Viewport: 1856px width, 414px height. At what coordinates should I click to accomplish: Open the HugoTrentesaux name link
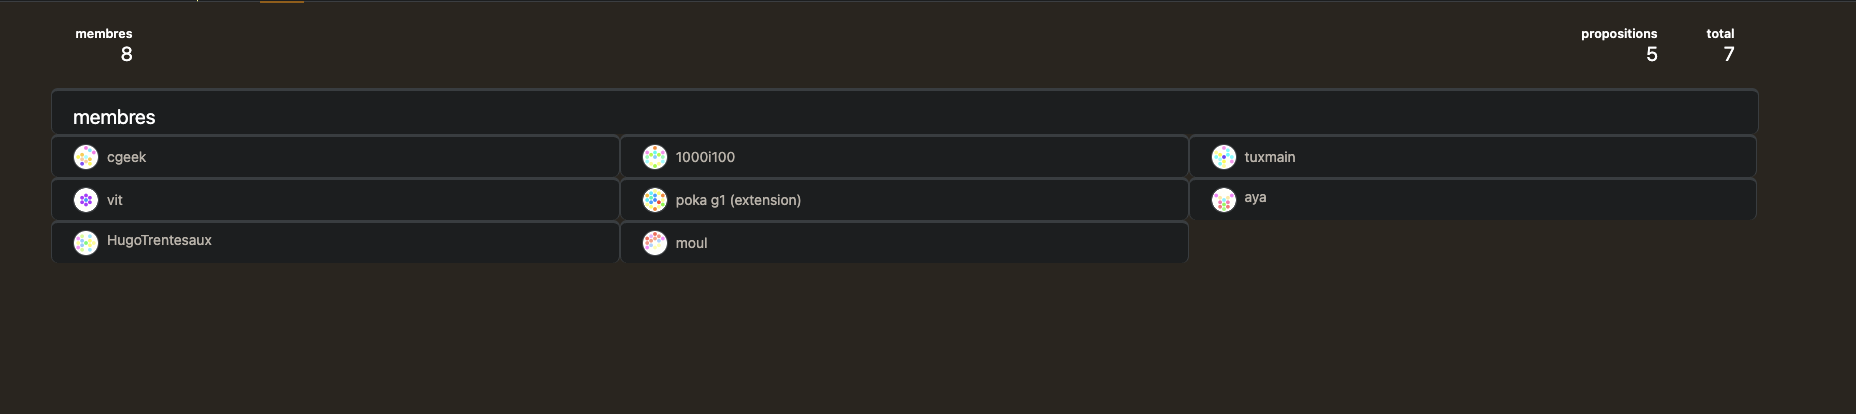tap(159, 240)
